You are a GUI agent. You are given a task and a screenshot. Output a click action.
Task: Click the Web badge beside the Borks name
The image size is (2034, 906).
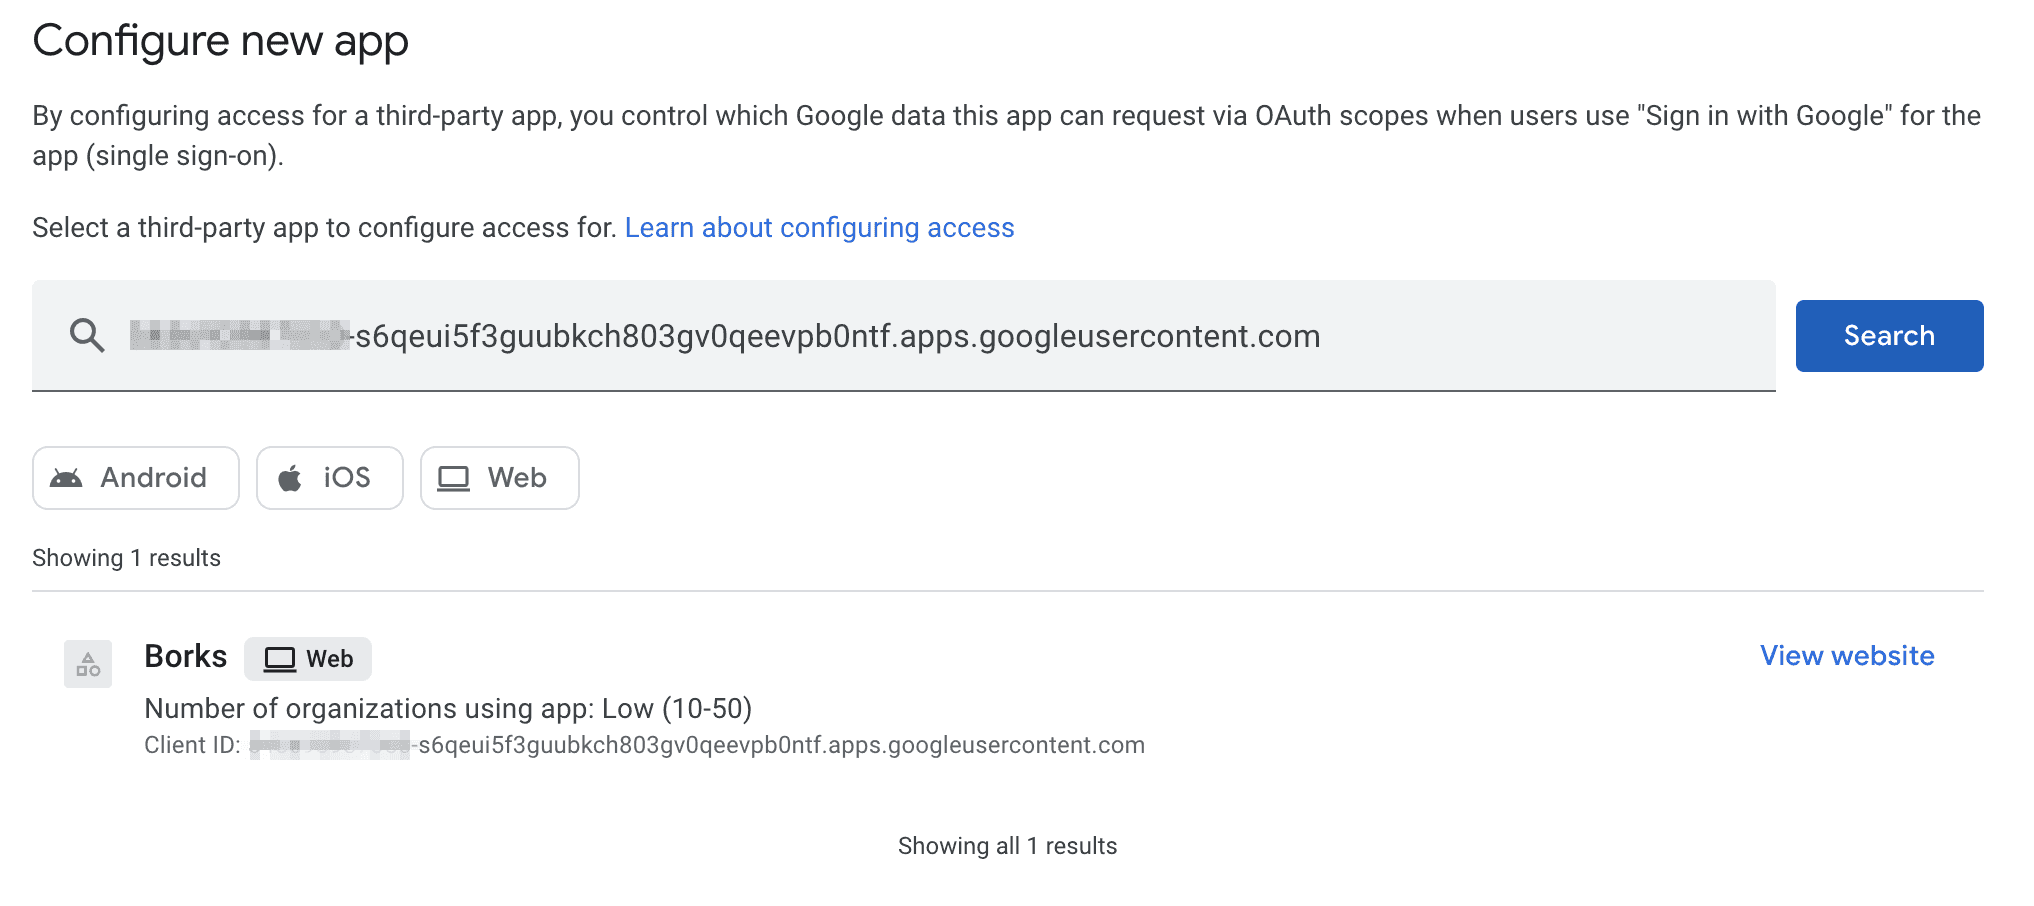tap(308, 658)
